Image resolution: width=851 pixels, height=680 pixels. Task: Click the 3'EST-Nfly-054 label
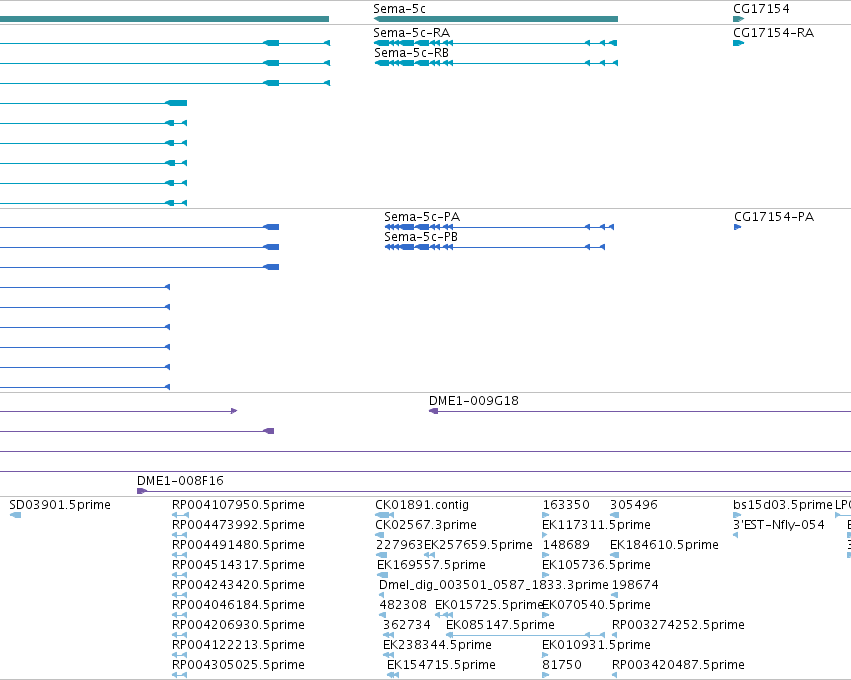(778, 525)
